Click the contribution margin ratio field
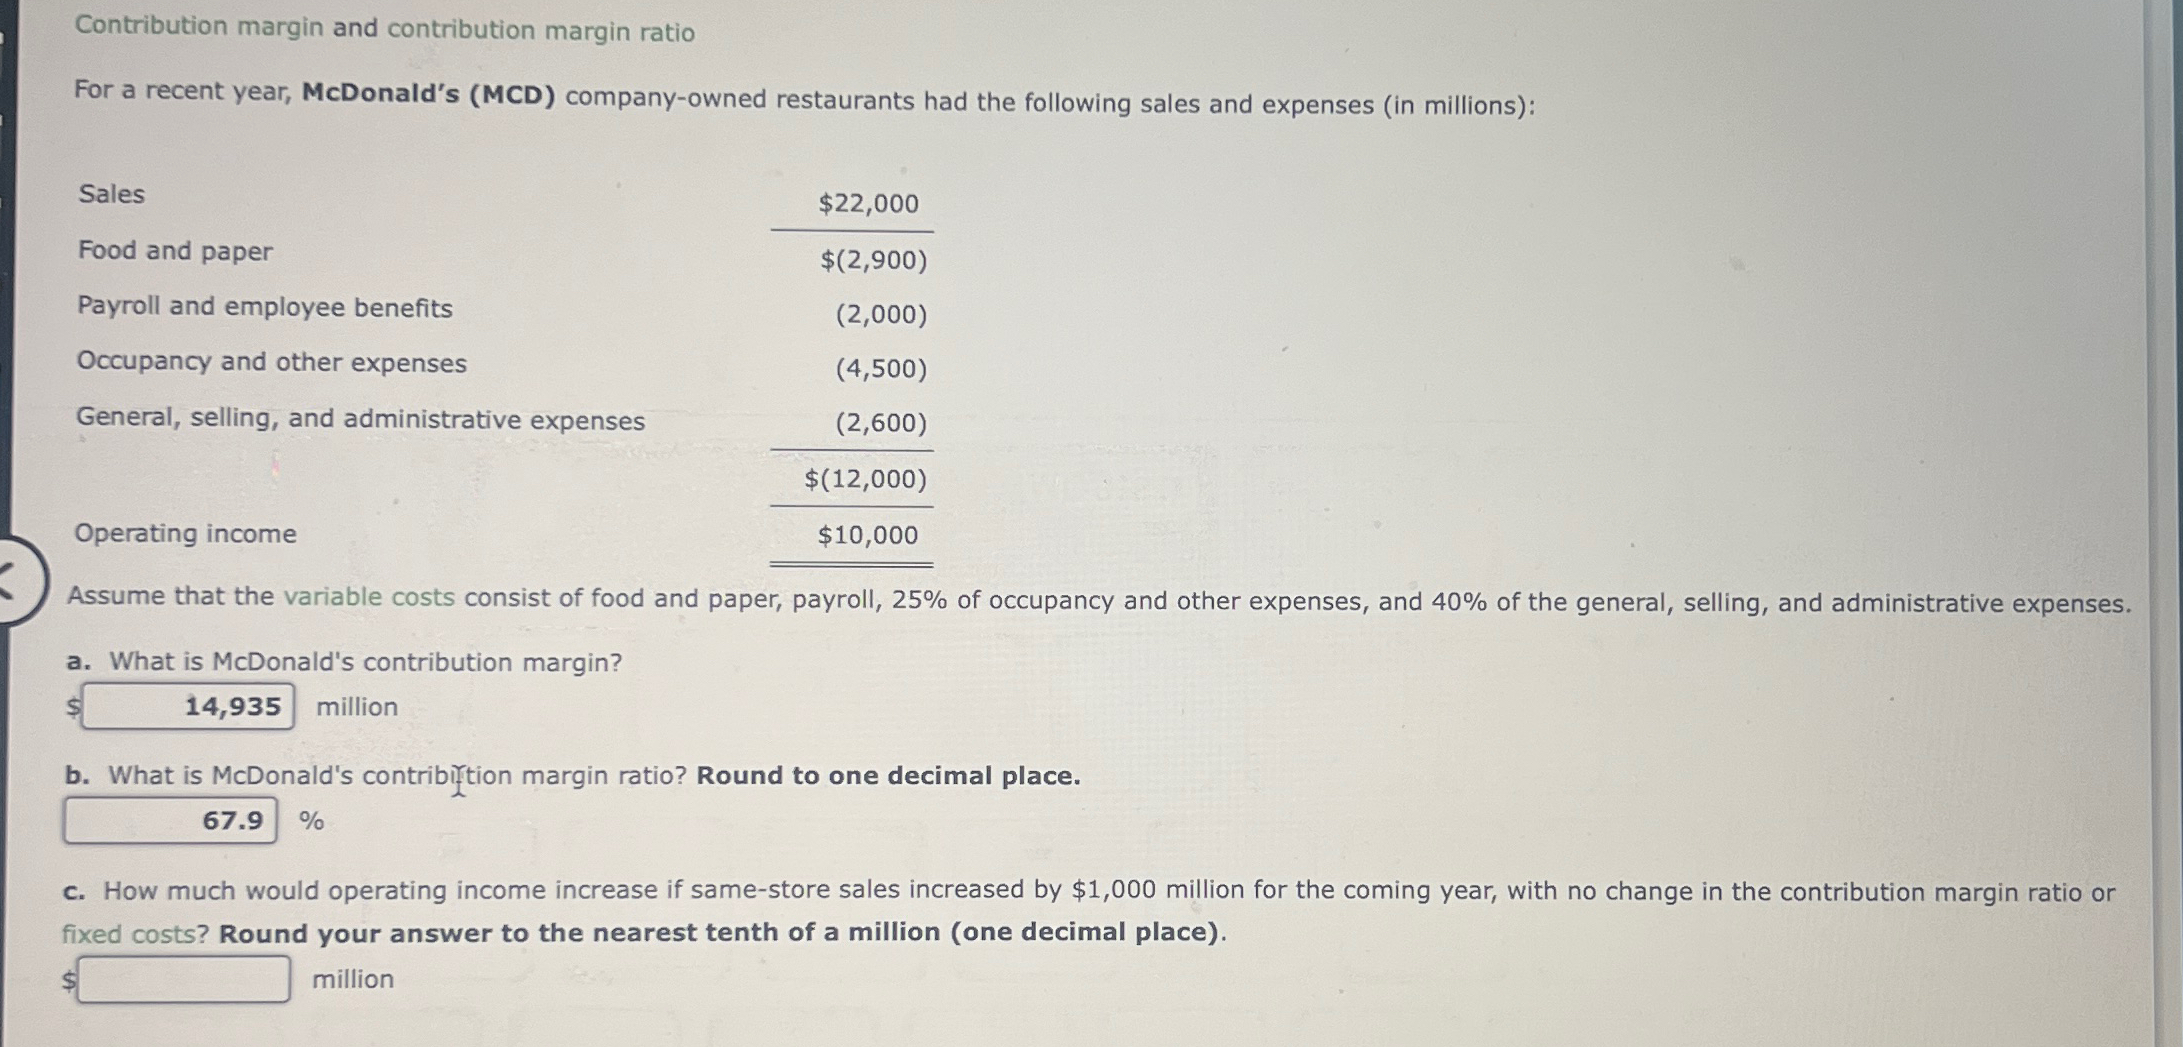The image size is (2183, 1047). 171,820
